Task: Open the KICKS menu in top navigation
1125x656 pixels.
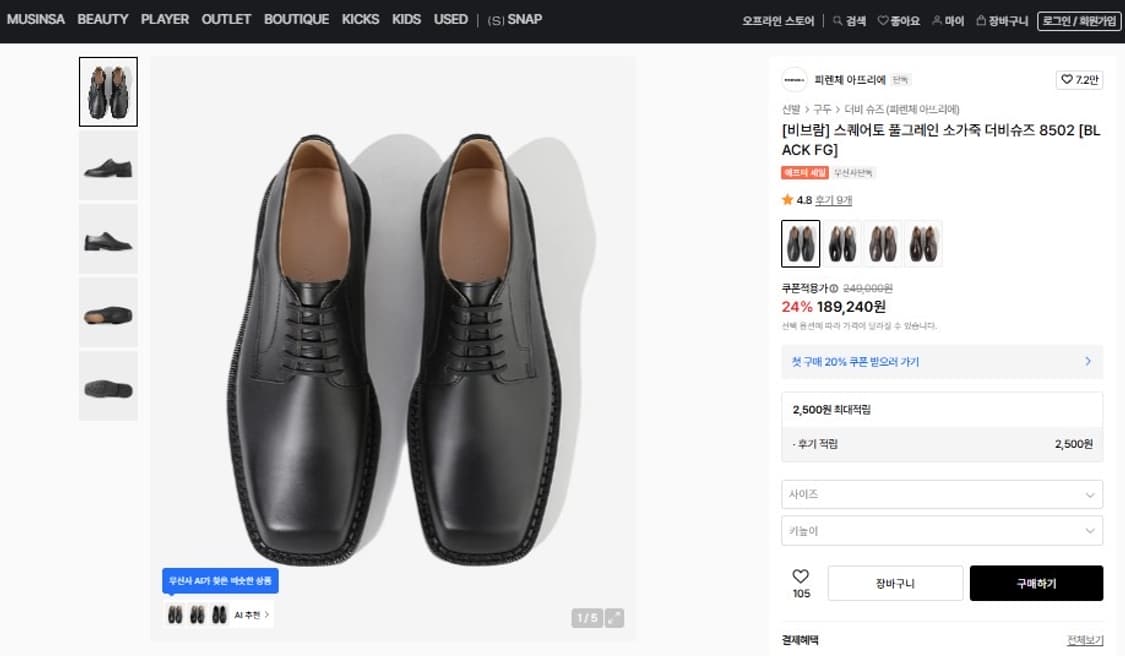Action: point(360,19)
